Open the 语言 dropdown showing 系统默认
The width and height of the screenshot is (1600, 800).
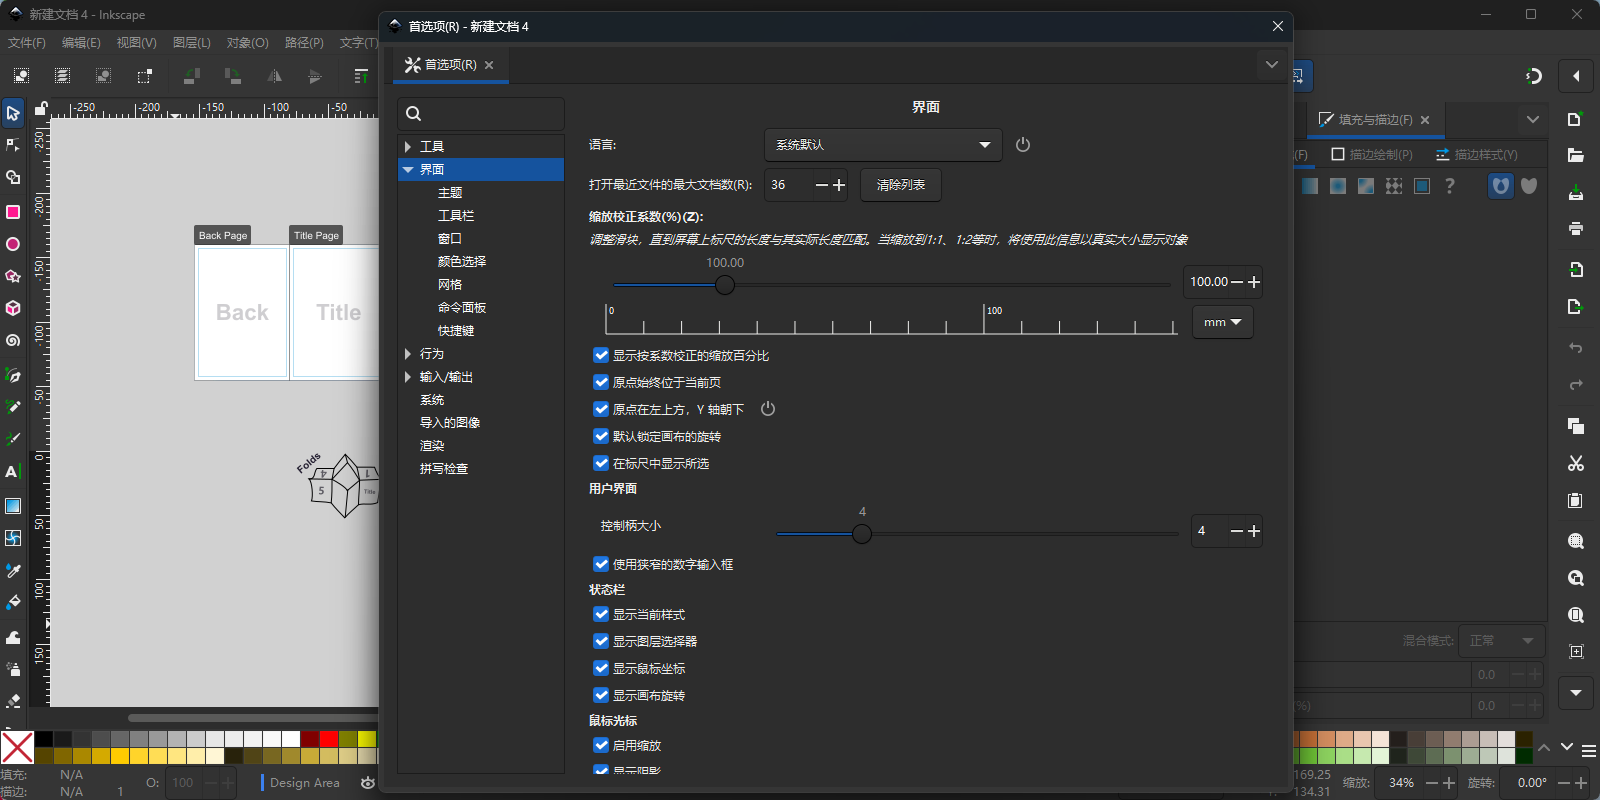click(x=882, y=145)
